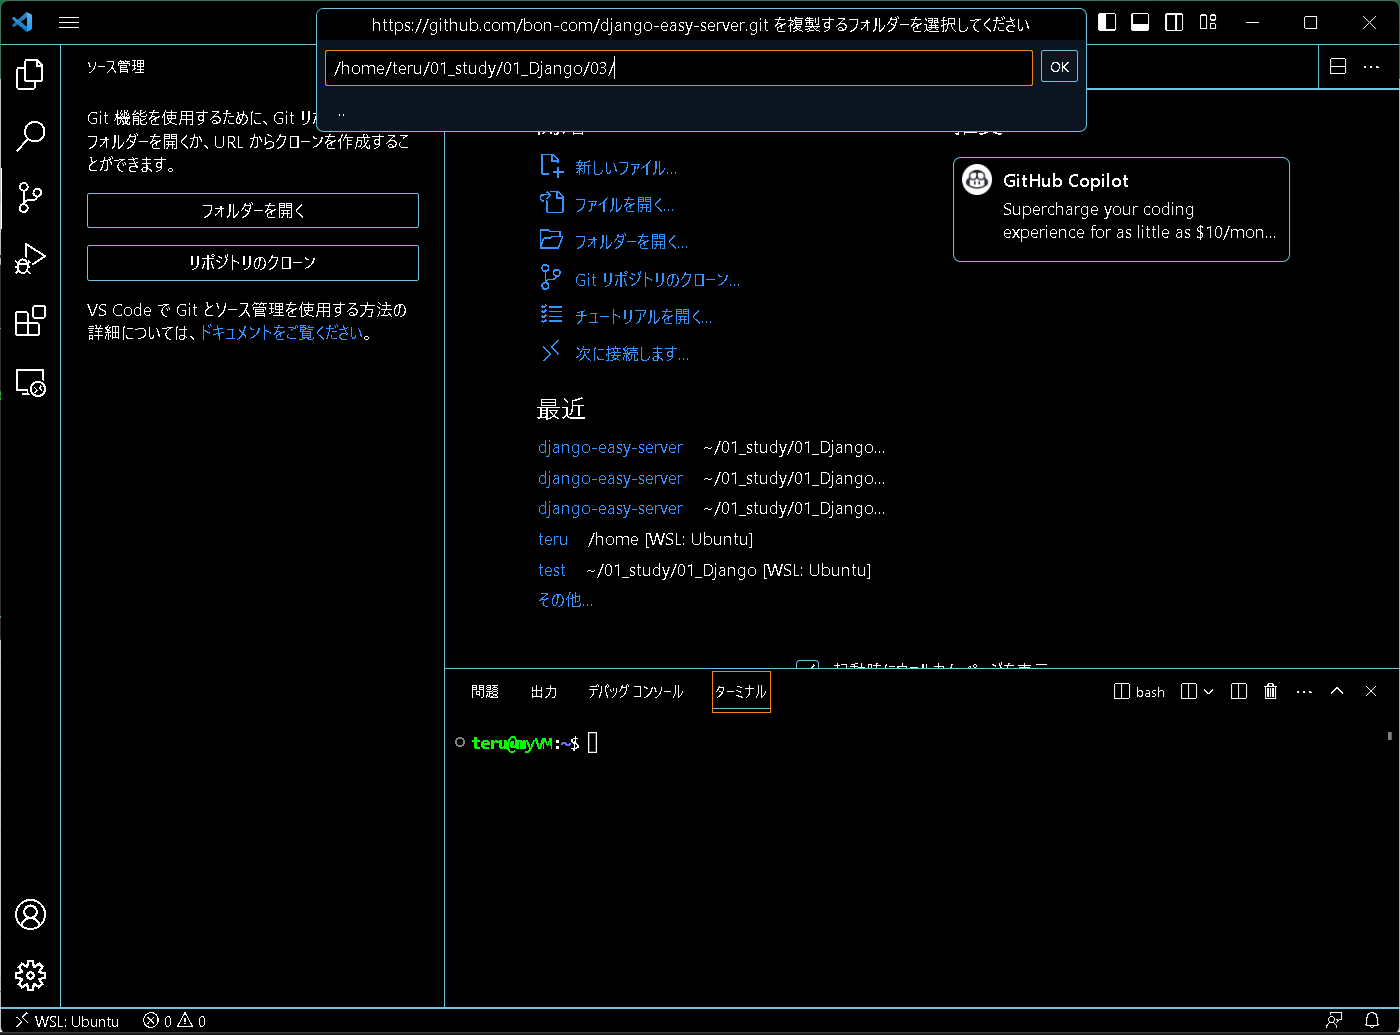
Task: Switch to 問題 panel tab
Action: coord(485,691)
